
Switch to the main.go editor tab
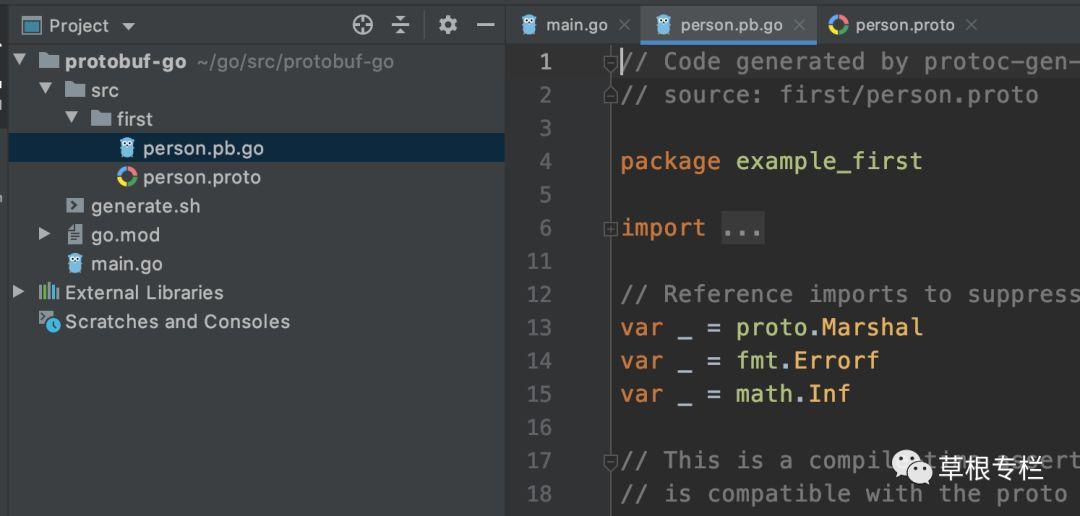pos(577,25)
